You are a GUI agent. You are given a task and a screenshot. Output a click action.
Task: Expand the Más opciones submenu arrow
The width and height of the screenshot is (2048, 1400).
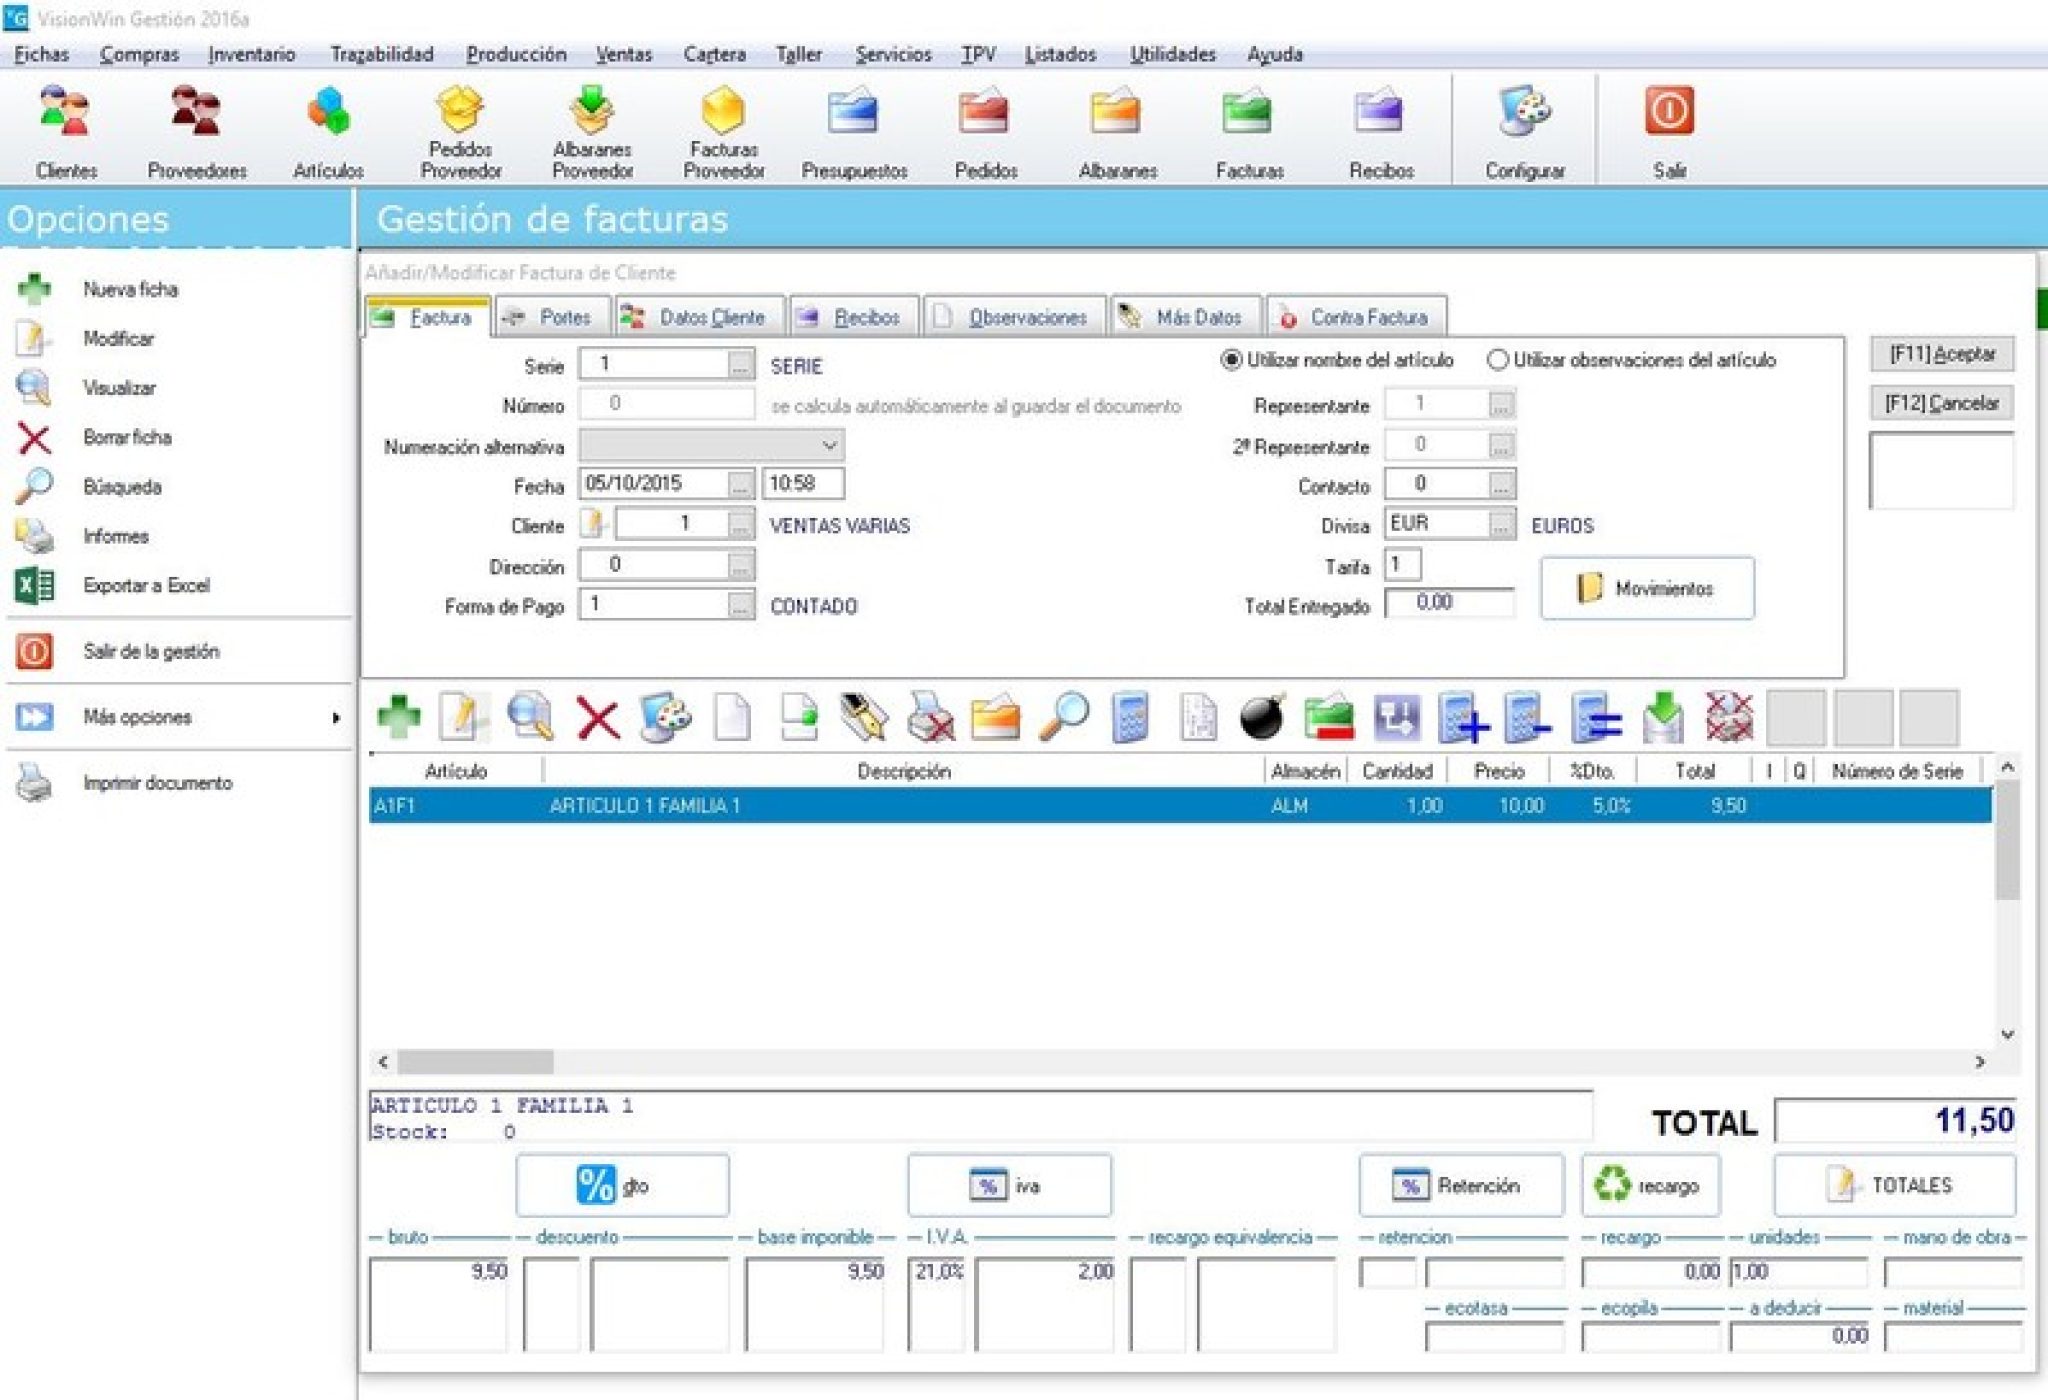(336, 717)
